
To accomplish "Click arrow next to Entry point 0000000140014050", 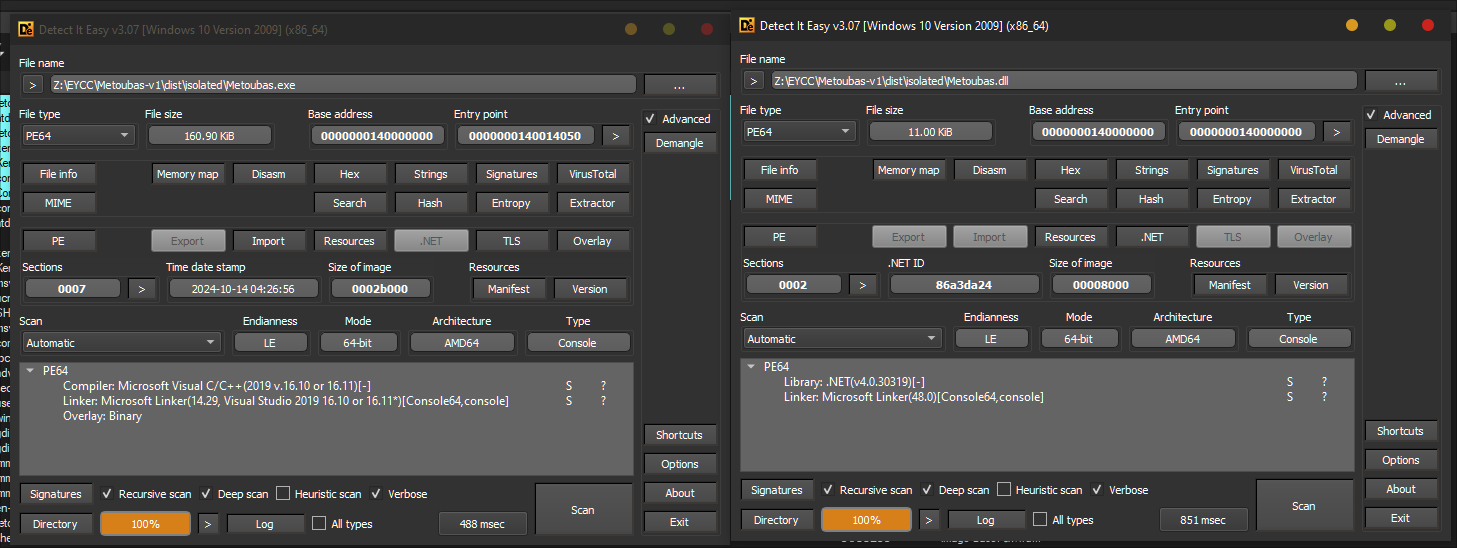I will (617, 135).
